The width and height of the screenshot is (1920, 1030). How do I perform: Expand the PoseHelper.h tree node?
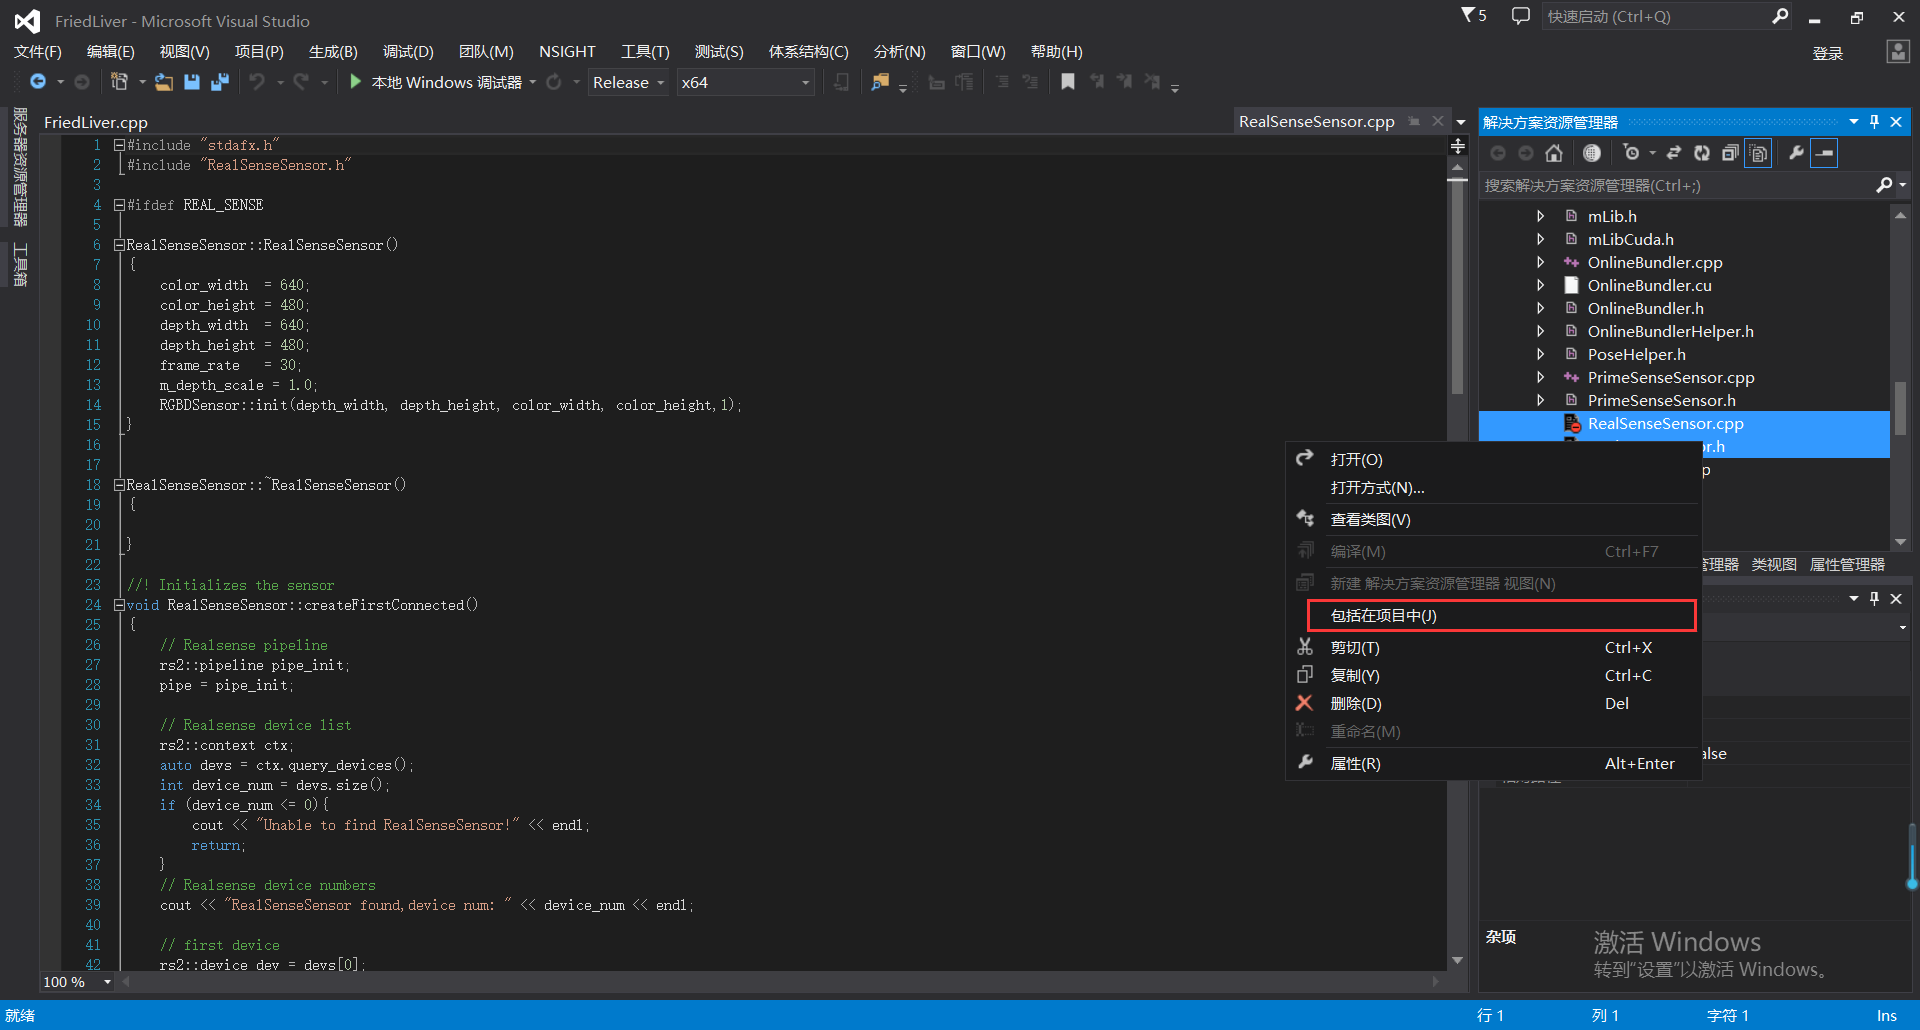click(x=1541, y=354)
